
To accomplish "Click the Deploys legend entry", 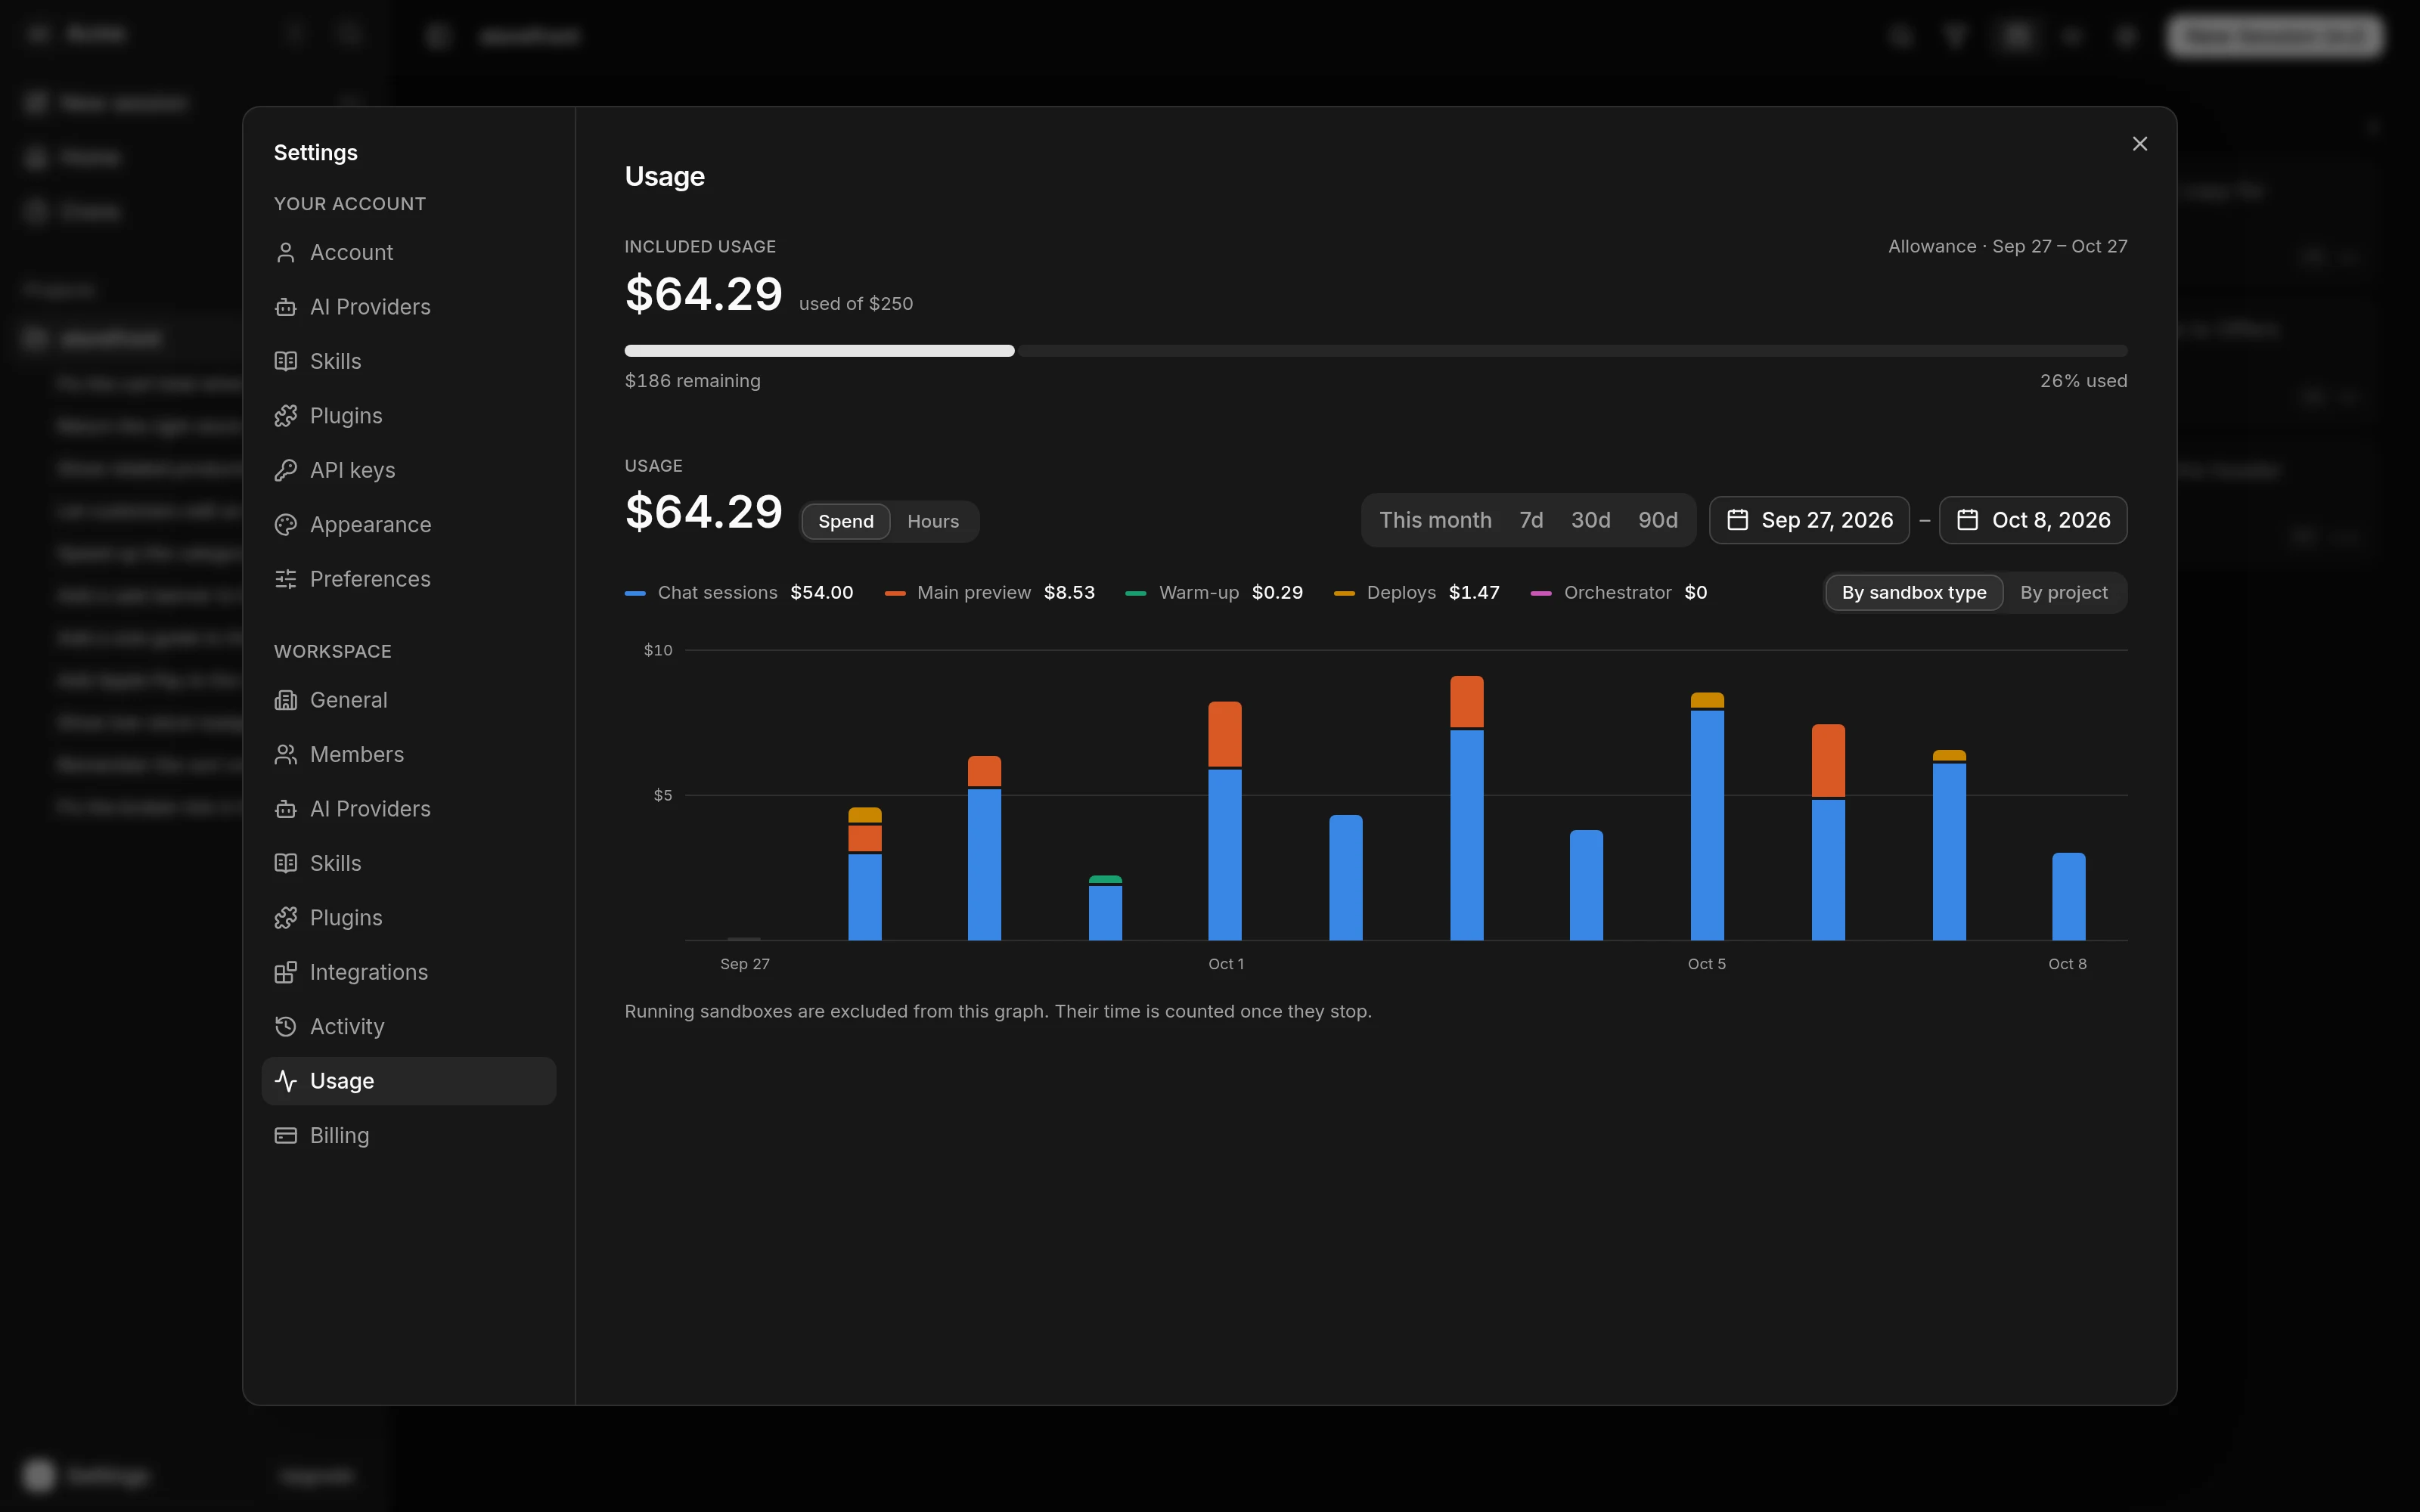I will coord(1417,593).
